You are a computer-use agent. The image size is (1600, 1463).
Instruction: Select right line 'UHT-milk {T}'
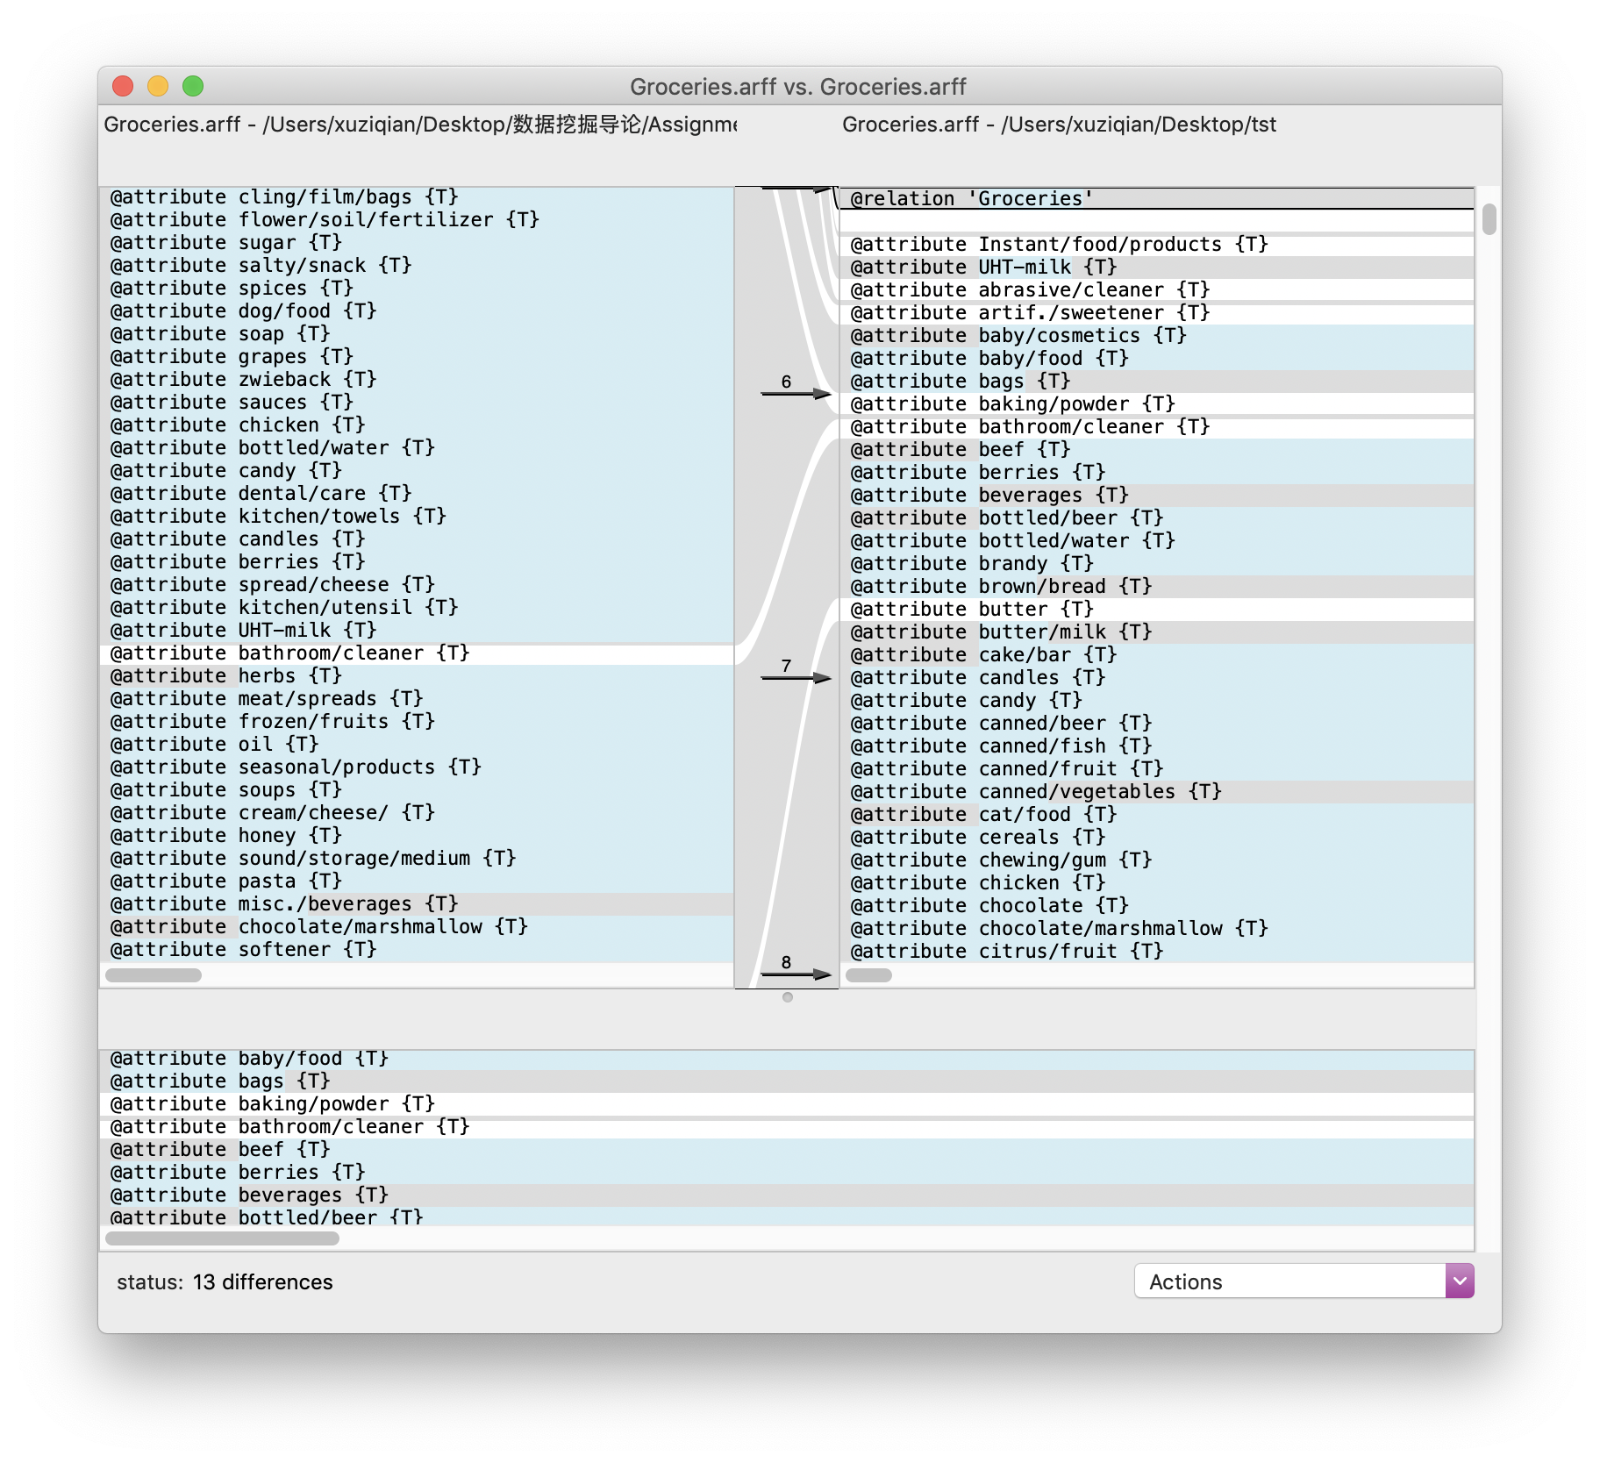tap(1157, 268)
